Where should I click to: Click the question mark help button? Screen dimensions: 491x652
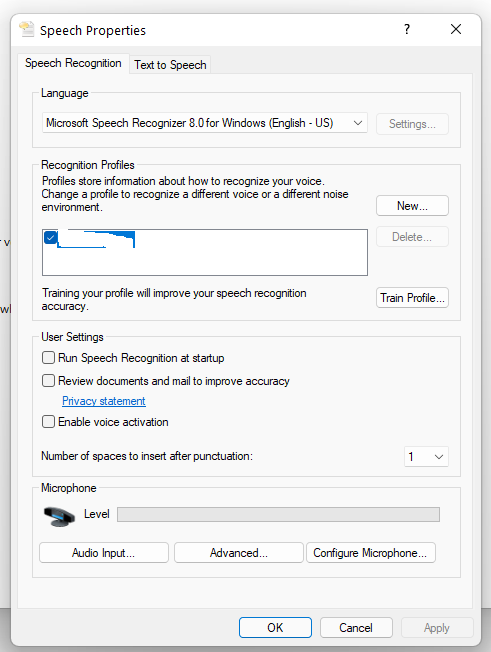(407, 29)
